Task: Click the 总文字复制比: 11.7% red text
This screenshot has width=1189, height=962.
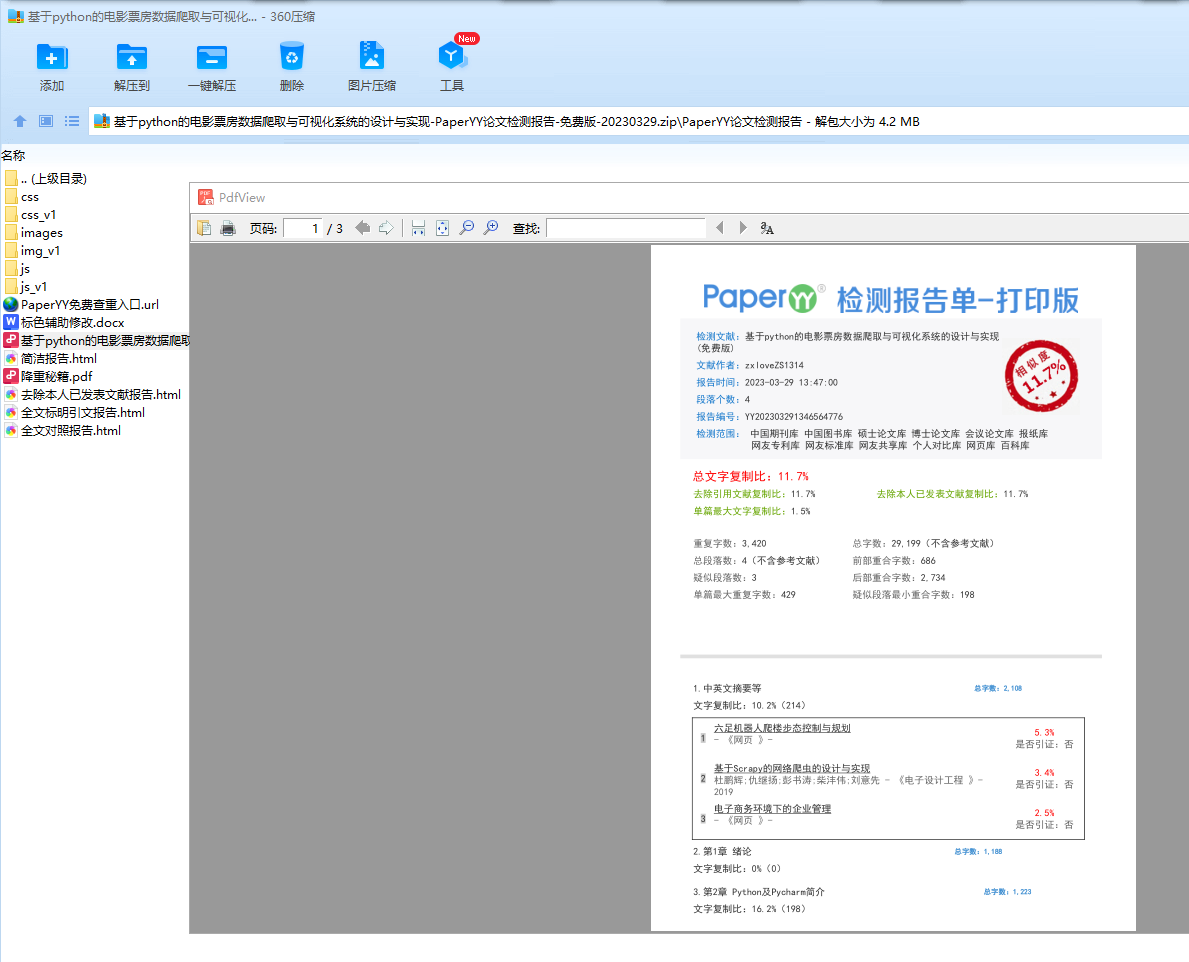Action: (751, 476)
